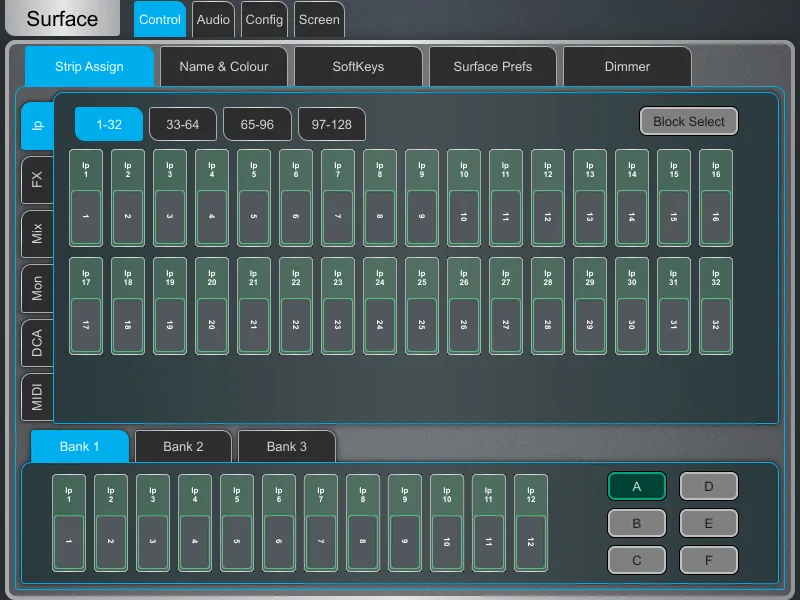The image size is (800, 600).
Task: Select layer E
Action: (709, 523)
